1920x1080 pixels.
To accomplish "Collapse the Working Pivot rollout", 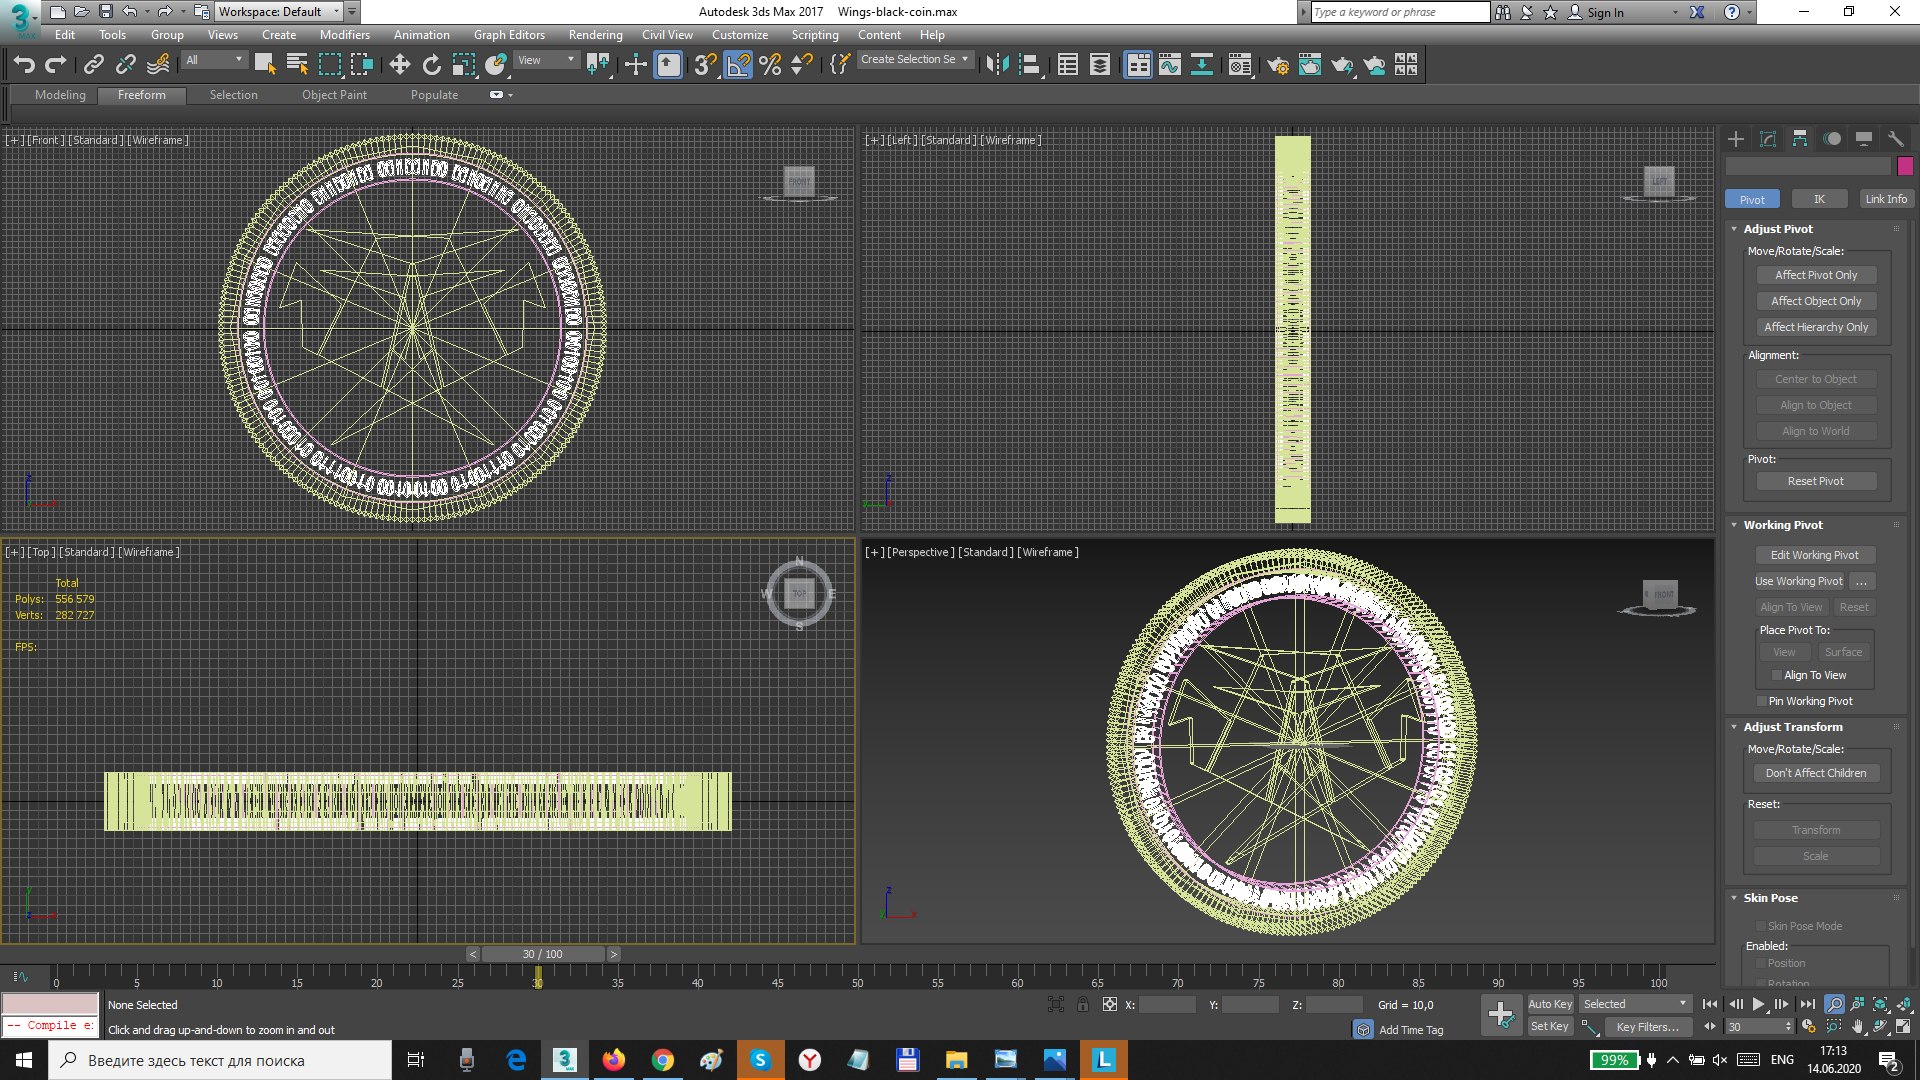I will pyautogui.click(x=1735, y=525).
